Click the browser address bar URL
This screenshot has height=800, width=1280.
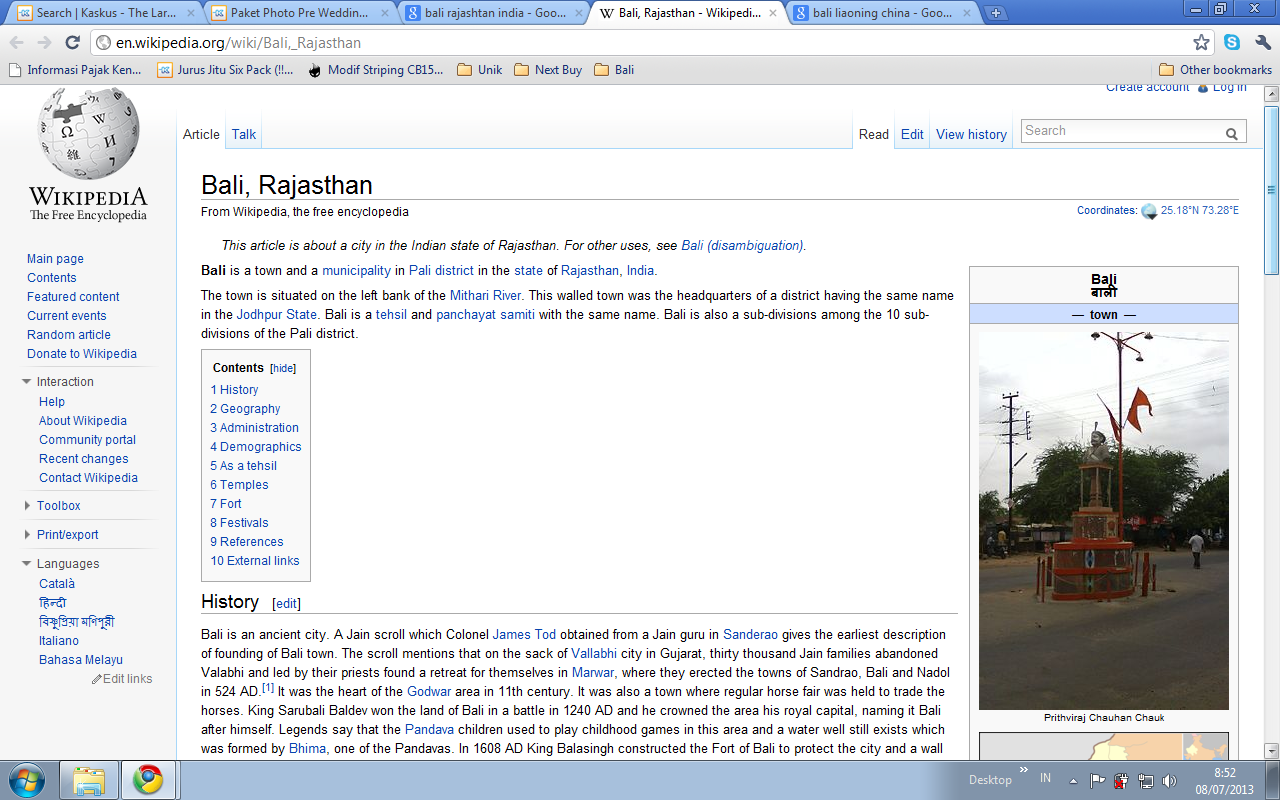238,43
